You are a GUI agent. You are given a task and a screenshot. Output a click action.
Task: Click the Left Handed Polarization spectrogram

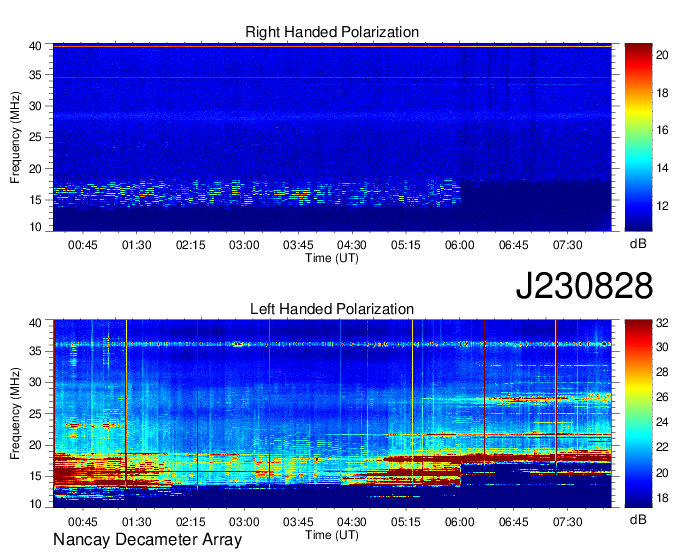332,414
